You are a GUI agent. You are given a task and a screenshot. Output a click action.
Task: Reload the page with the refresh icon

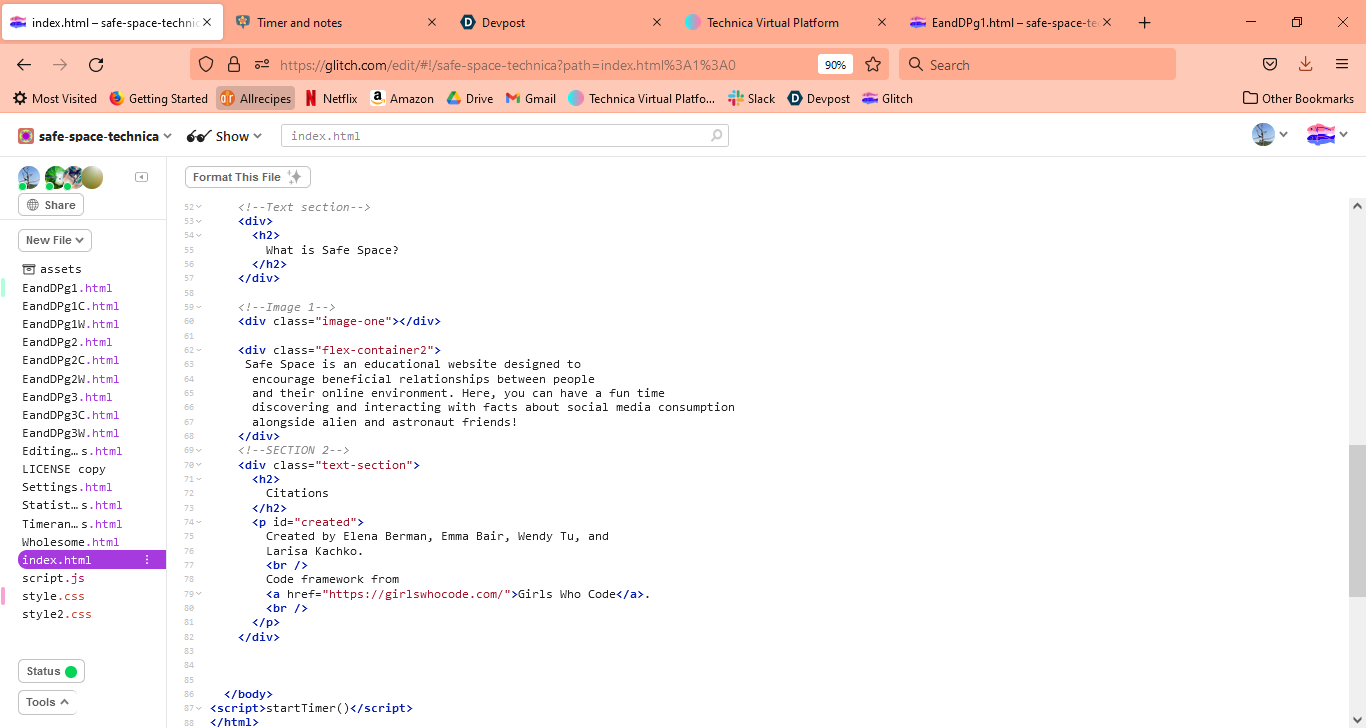(96, 64)
